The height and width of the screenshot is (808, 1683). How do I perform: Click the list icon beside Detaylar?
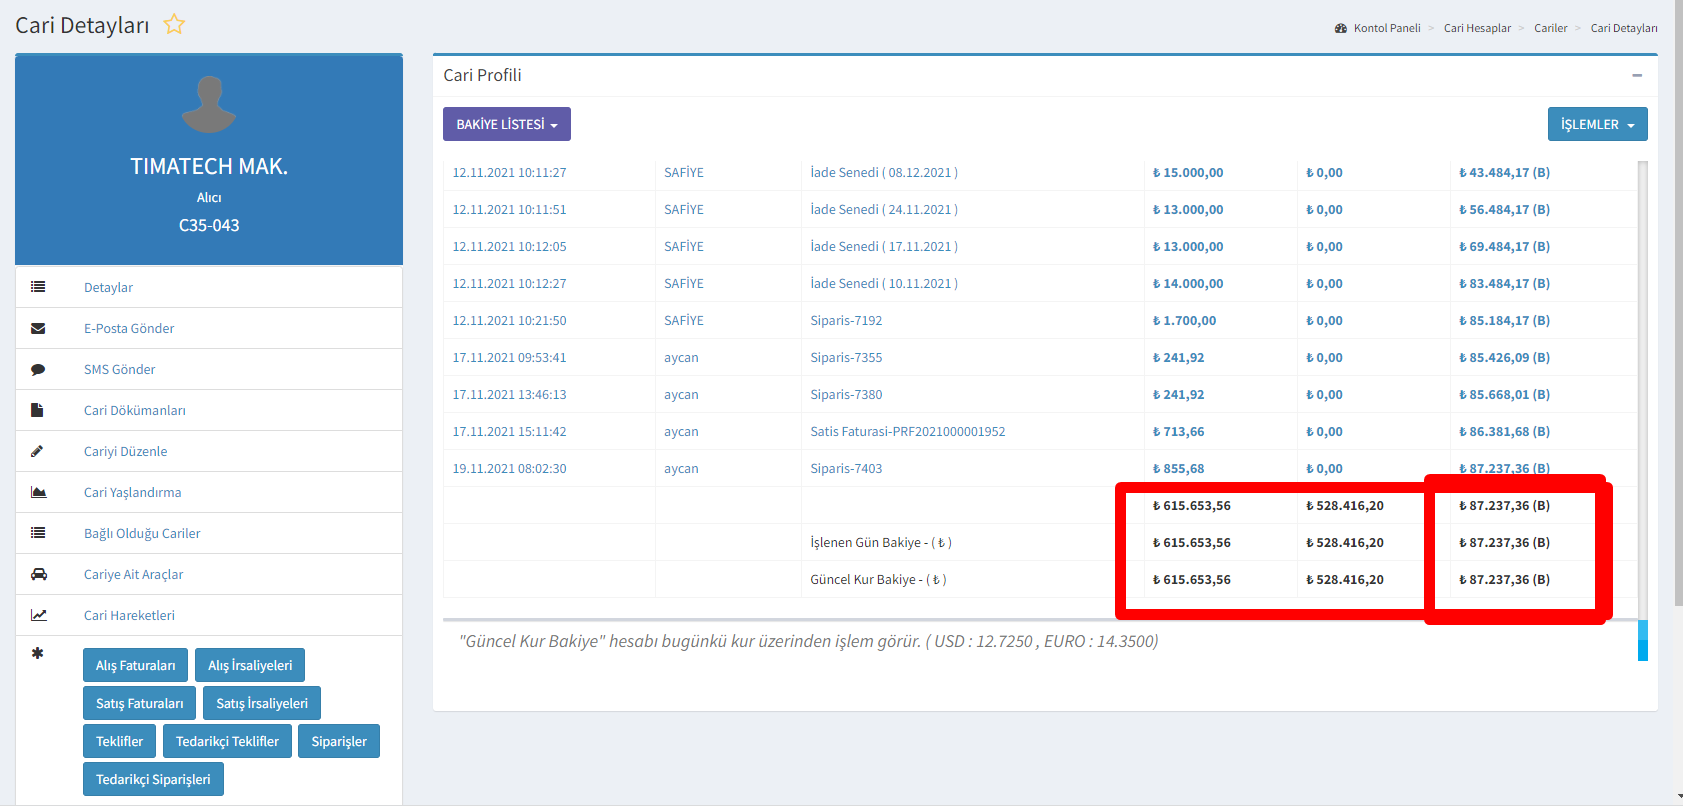click(38, 287)
